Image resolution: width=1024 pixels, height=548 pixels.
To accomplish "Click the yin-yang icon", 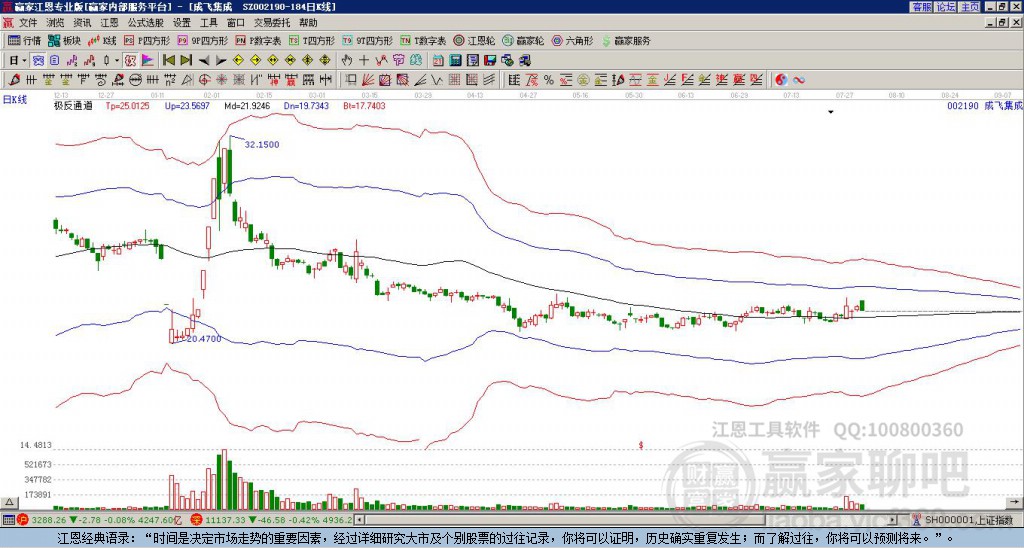I will [x=781, y=80].
